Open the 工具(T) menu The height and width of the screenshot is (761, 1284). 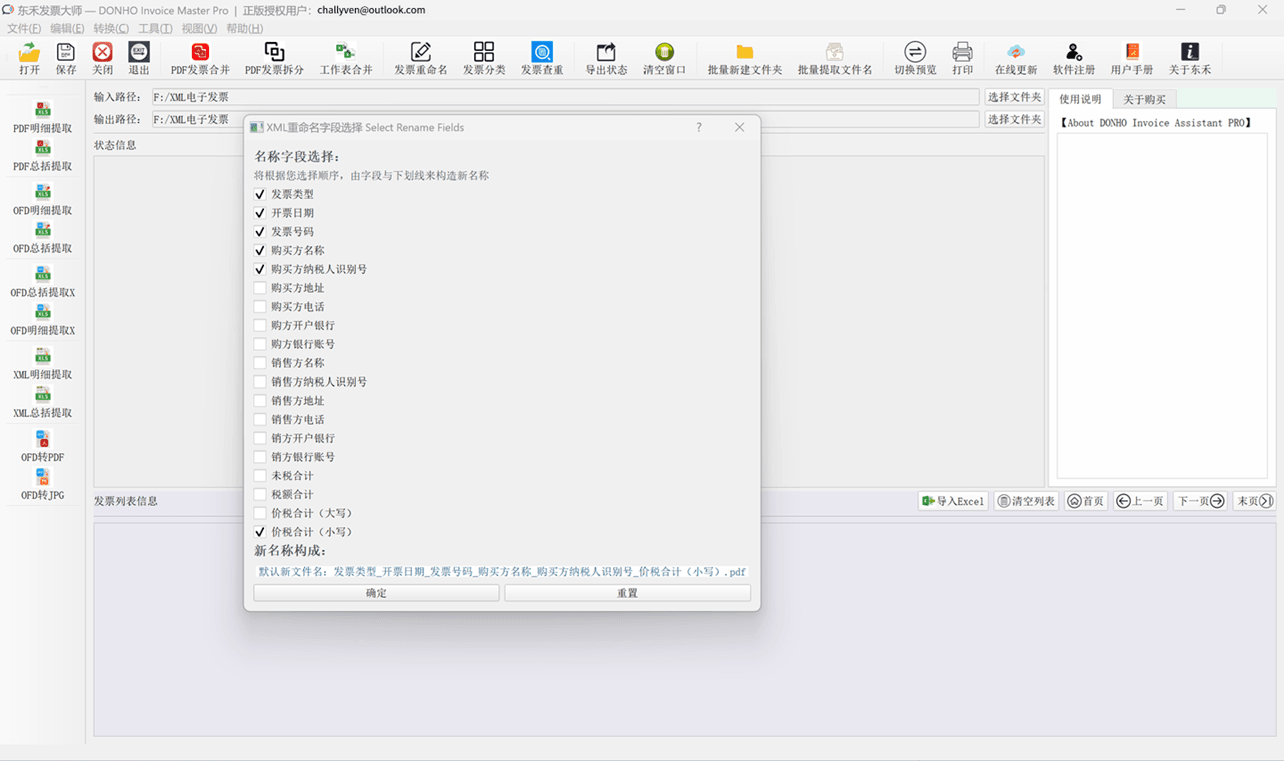pos(155,28)
